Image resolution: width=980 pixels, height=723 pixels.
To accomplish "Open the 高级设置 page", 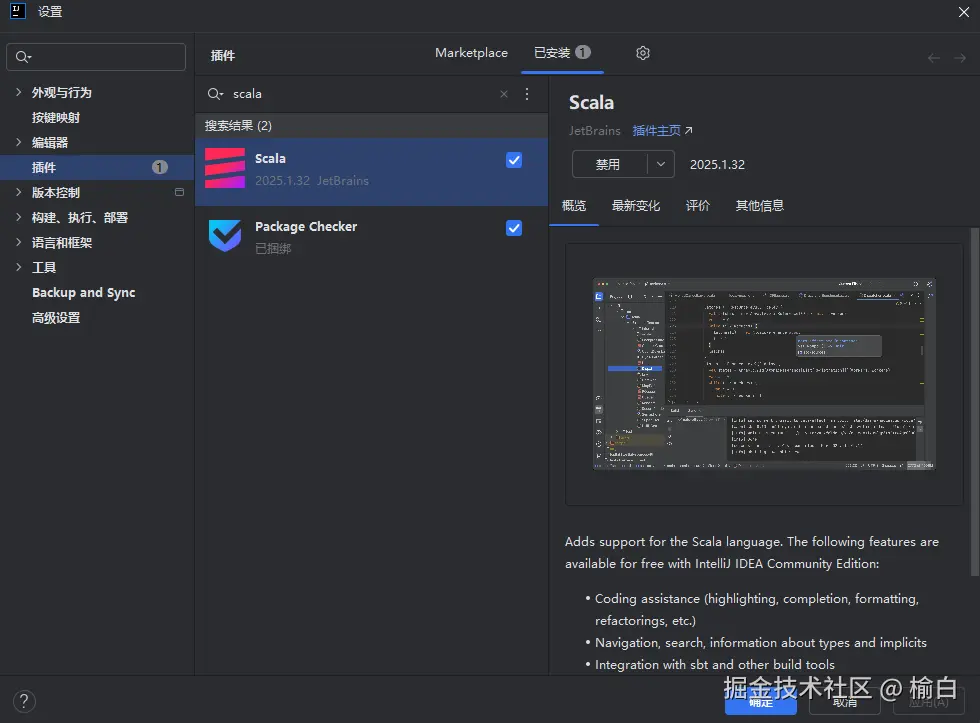I will (x=56, y=317).
